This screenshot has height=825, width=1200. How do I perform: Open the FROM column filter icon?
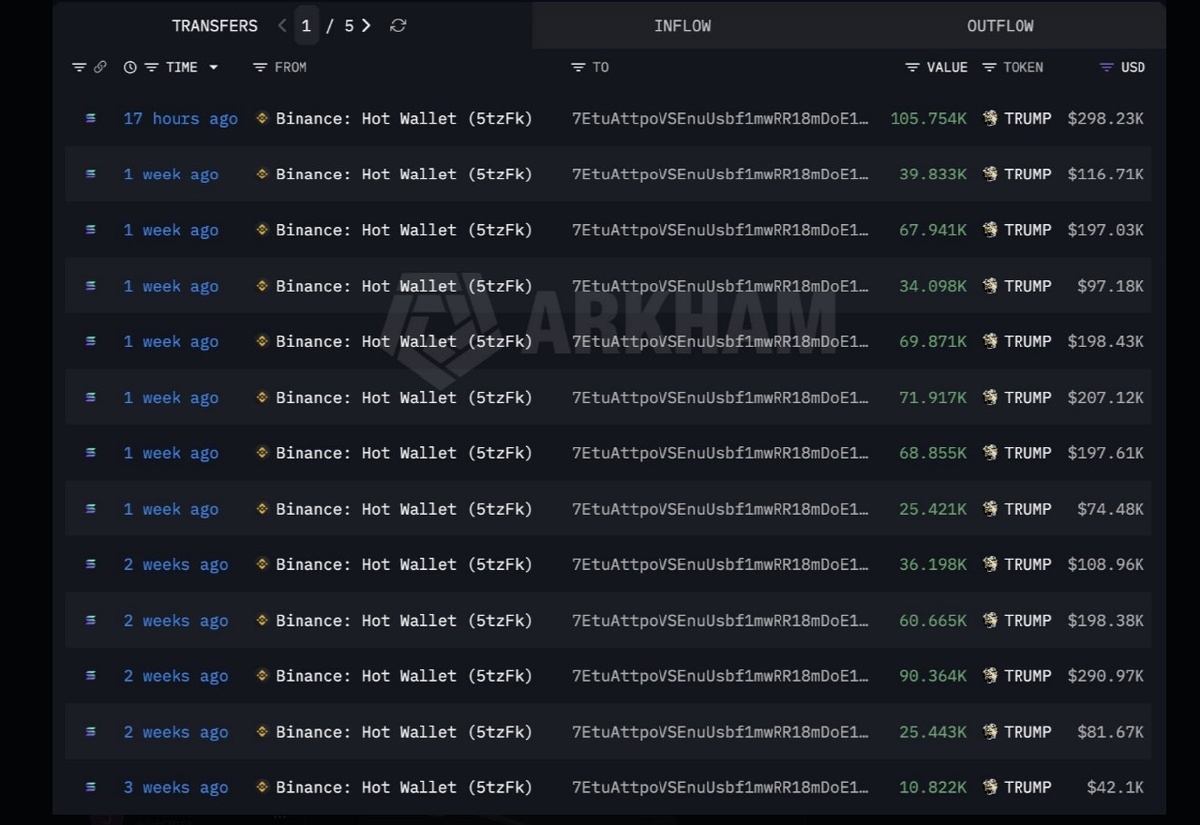[260, 67]
